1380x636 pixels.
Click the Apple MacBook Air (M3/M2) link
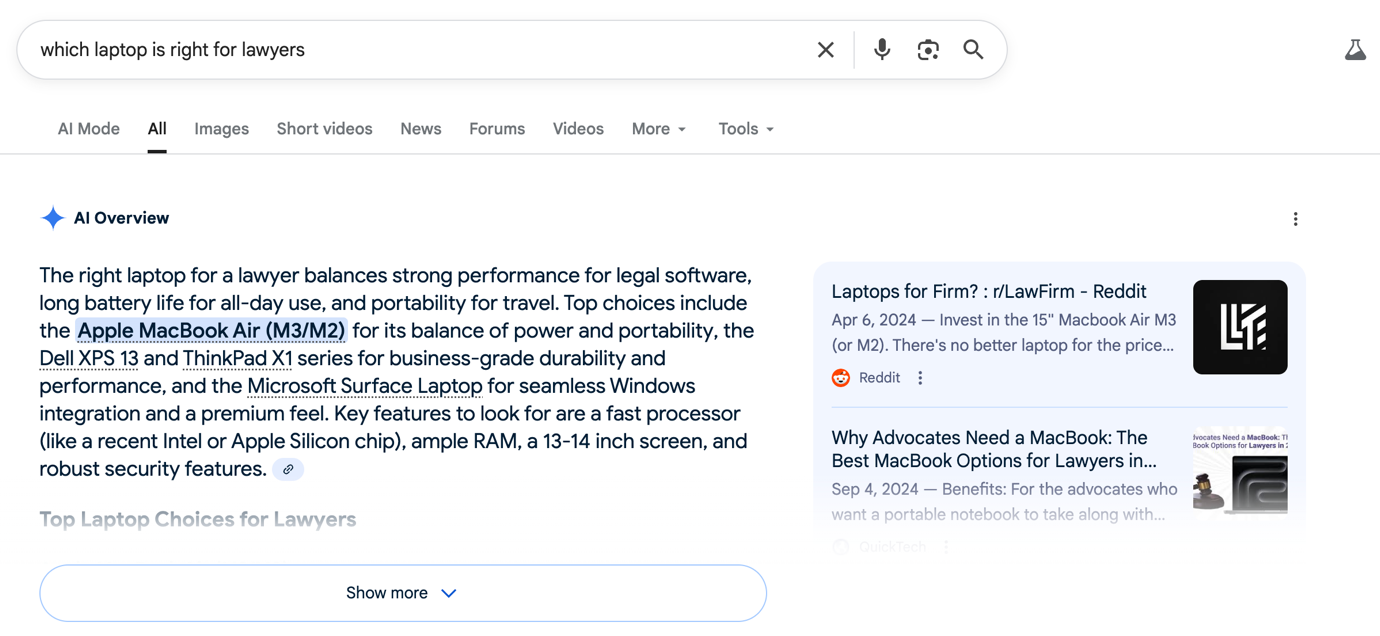pos(211,331)
